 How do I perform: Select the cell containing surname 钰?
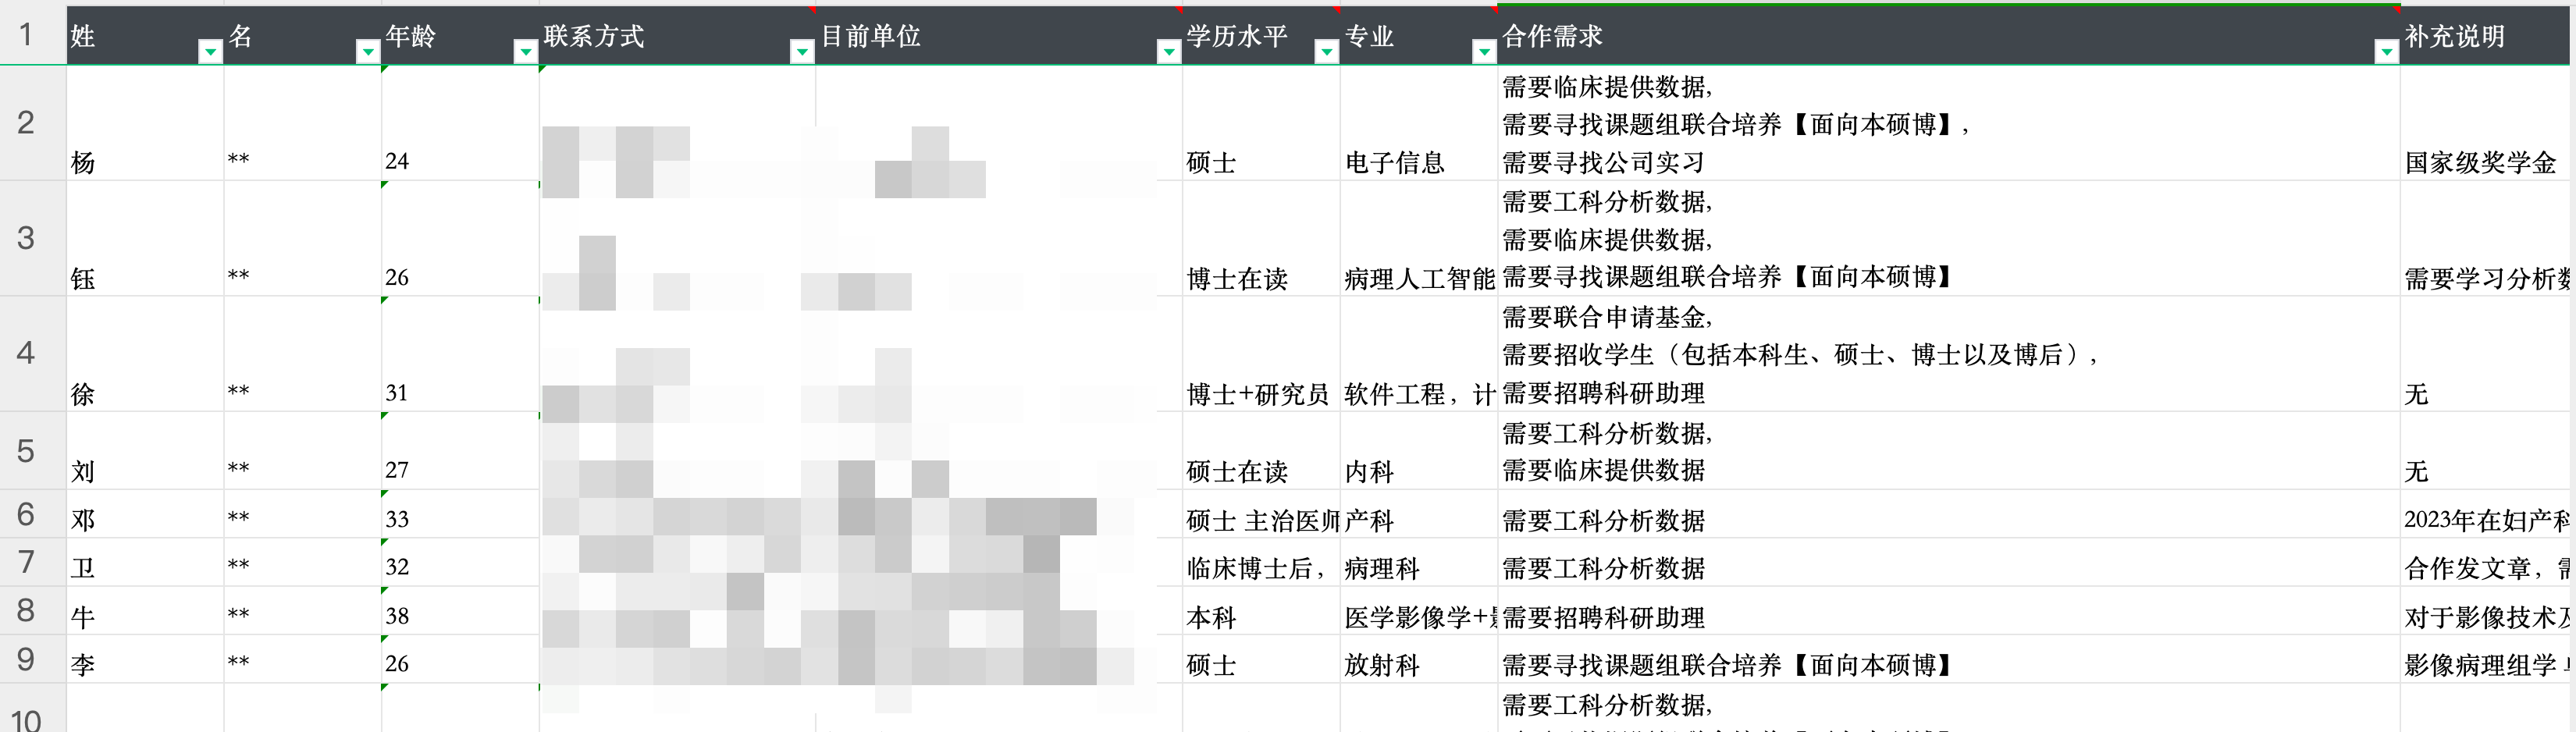coord(145,238)
